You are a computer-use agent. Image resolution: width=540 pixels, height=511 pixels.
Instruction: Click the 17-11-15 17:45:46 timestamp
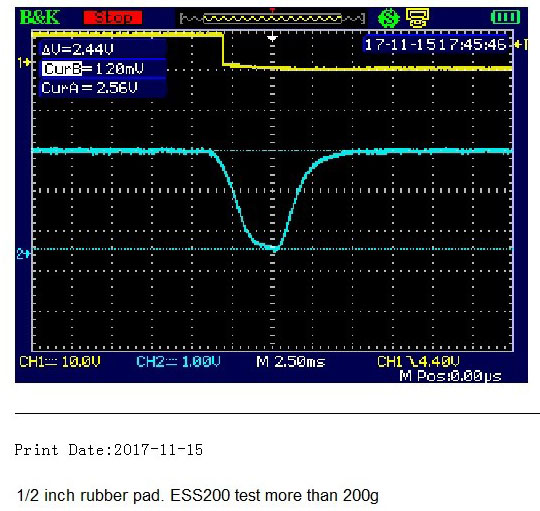436,45
